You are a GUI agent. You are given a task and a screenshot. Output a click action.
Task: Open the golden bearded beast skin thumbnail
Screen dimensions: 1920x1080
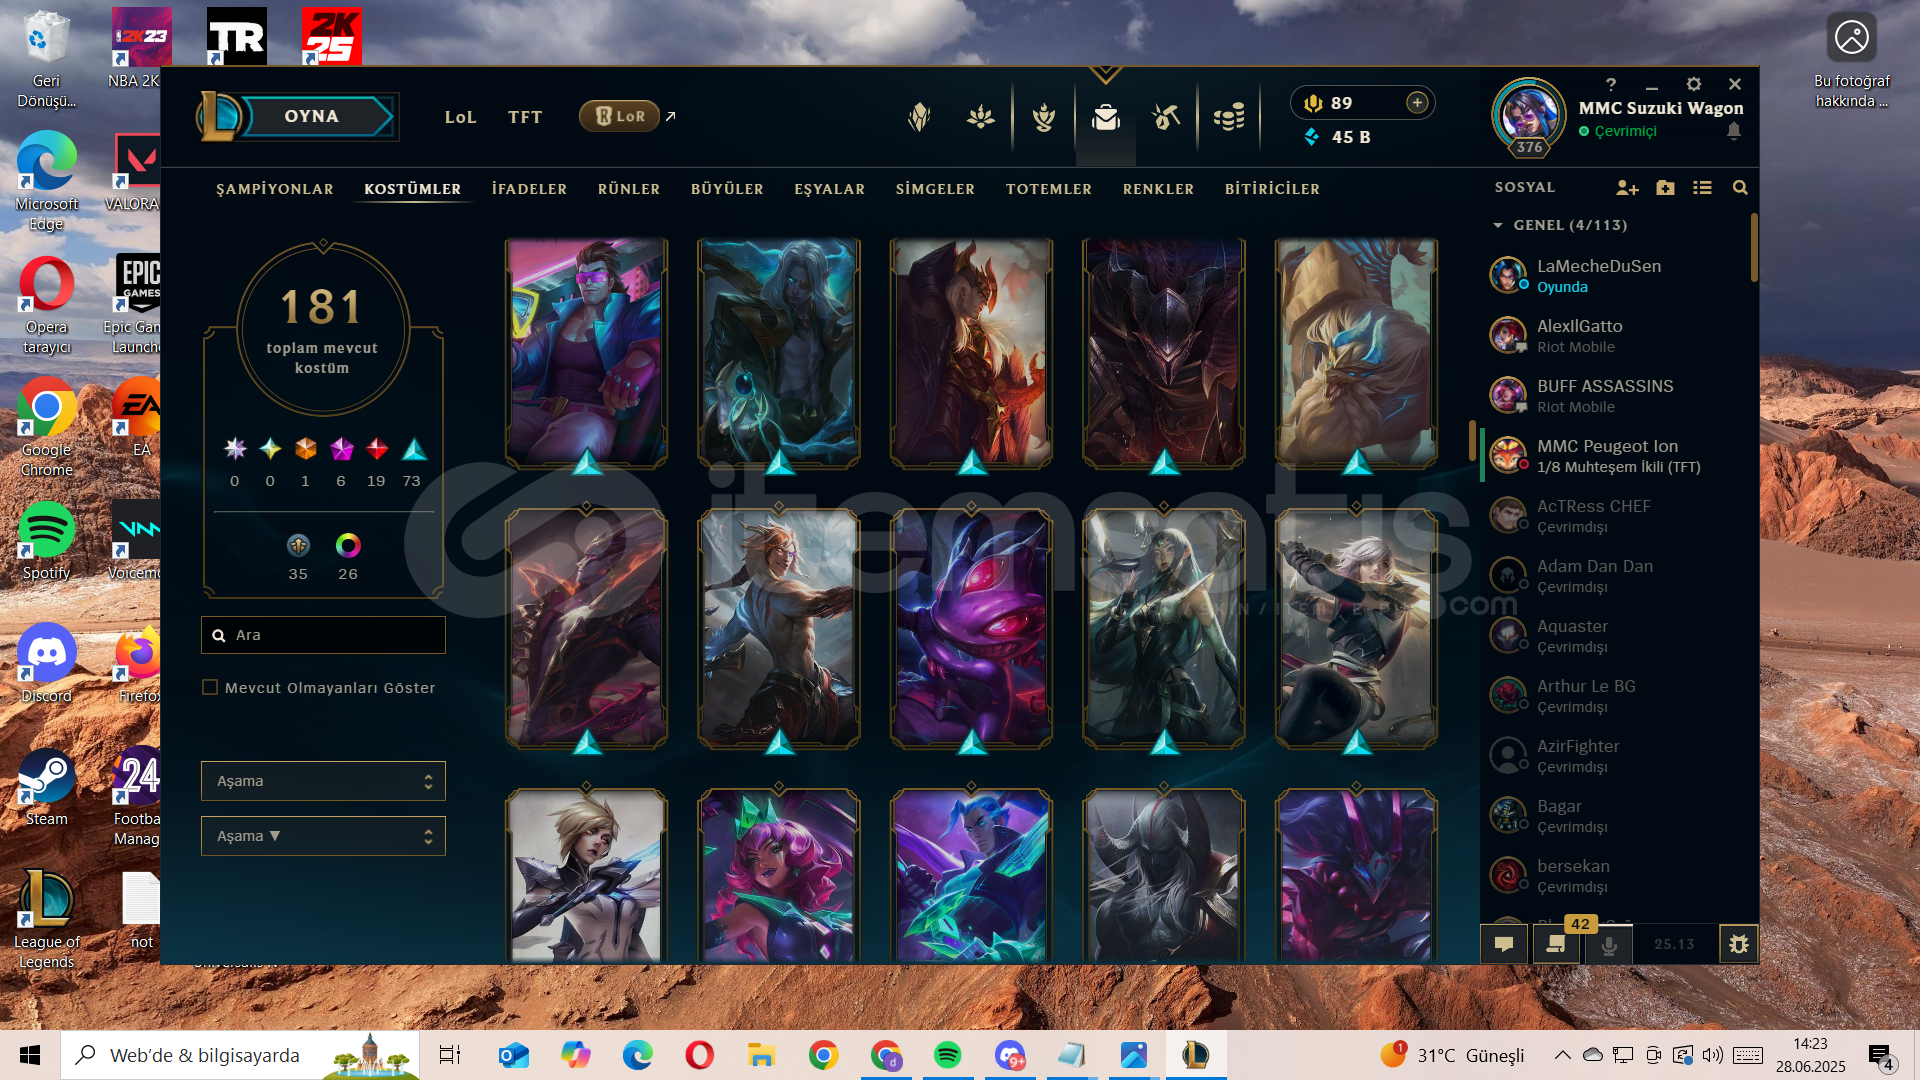click(x=1356, y=352)
